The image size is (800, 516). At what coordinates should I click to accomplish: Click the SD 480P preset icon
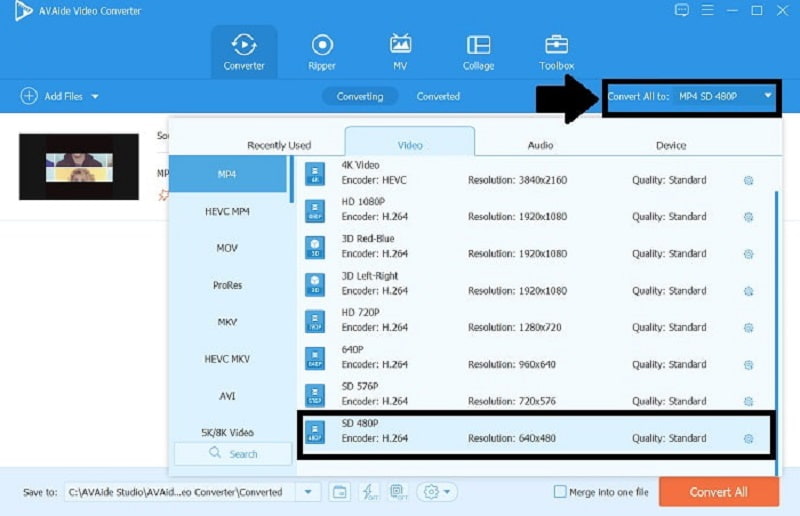coord(315,432)
